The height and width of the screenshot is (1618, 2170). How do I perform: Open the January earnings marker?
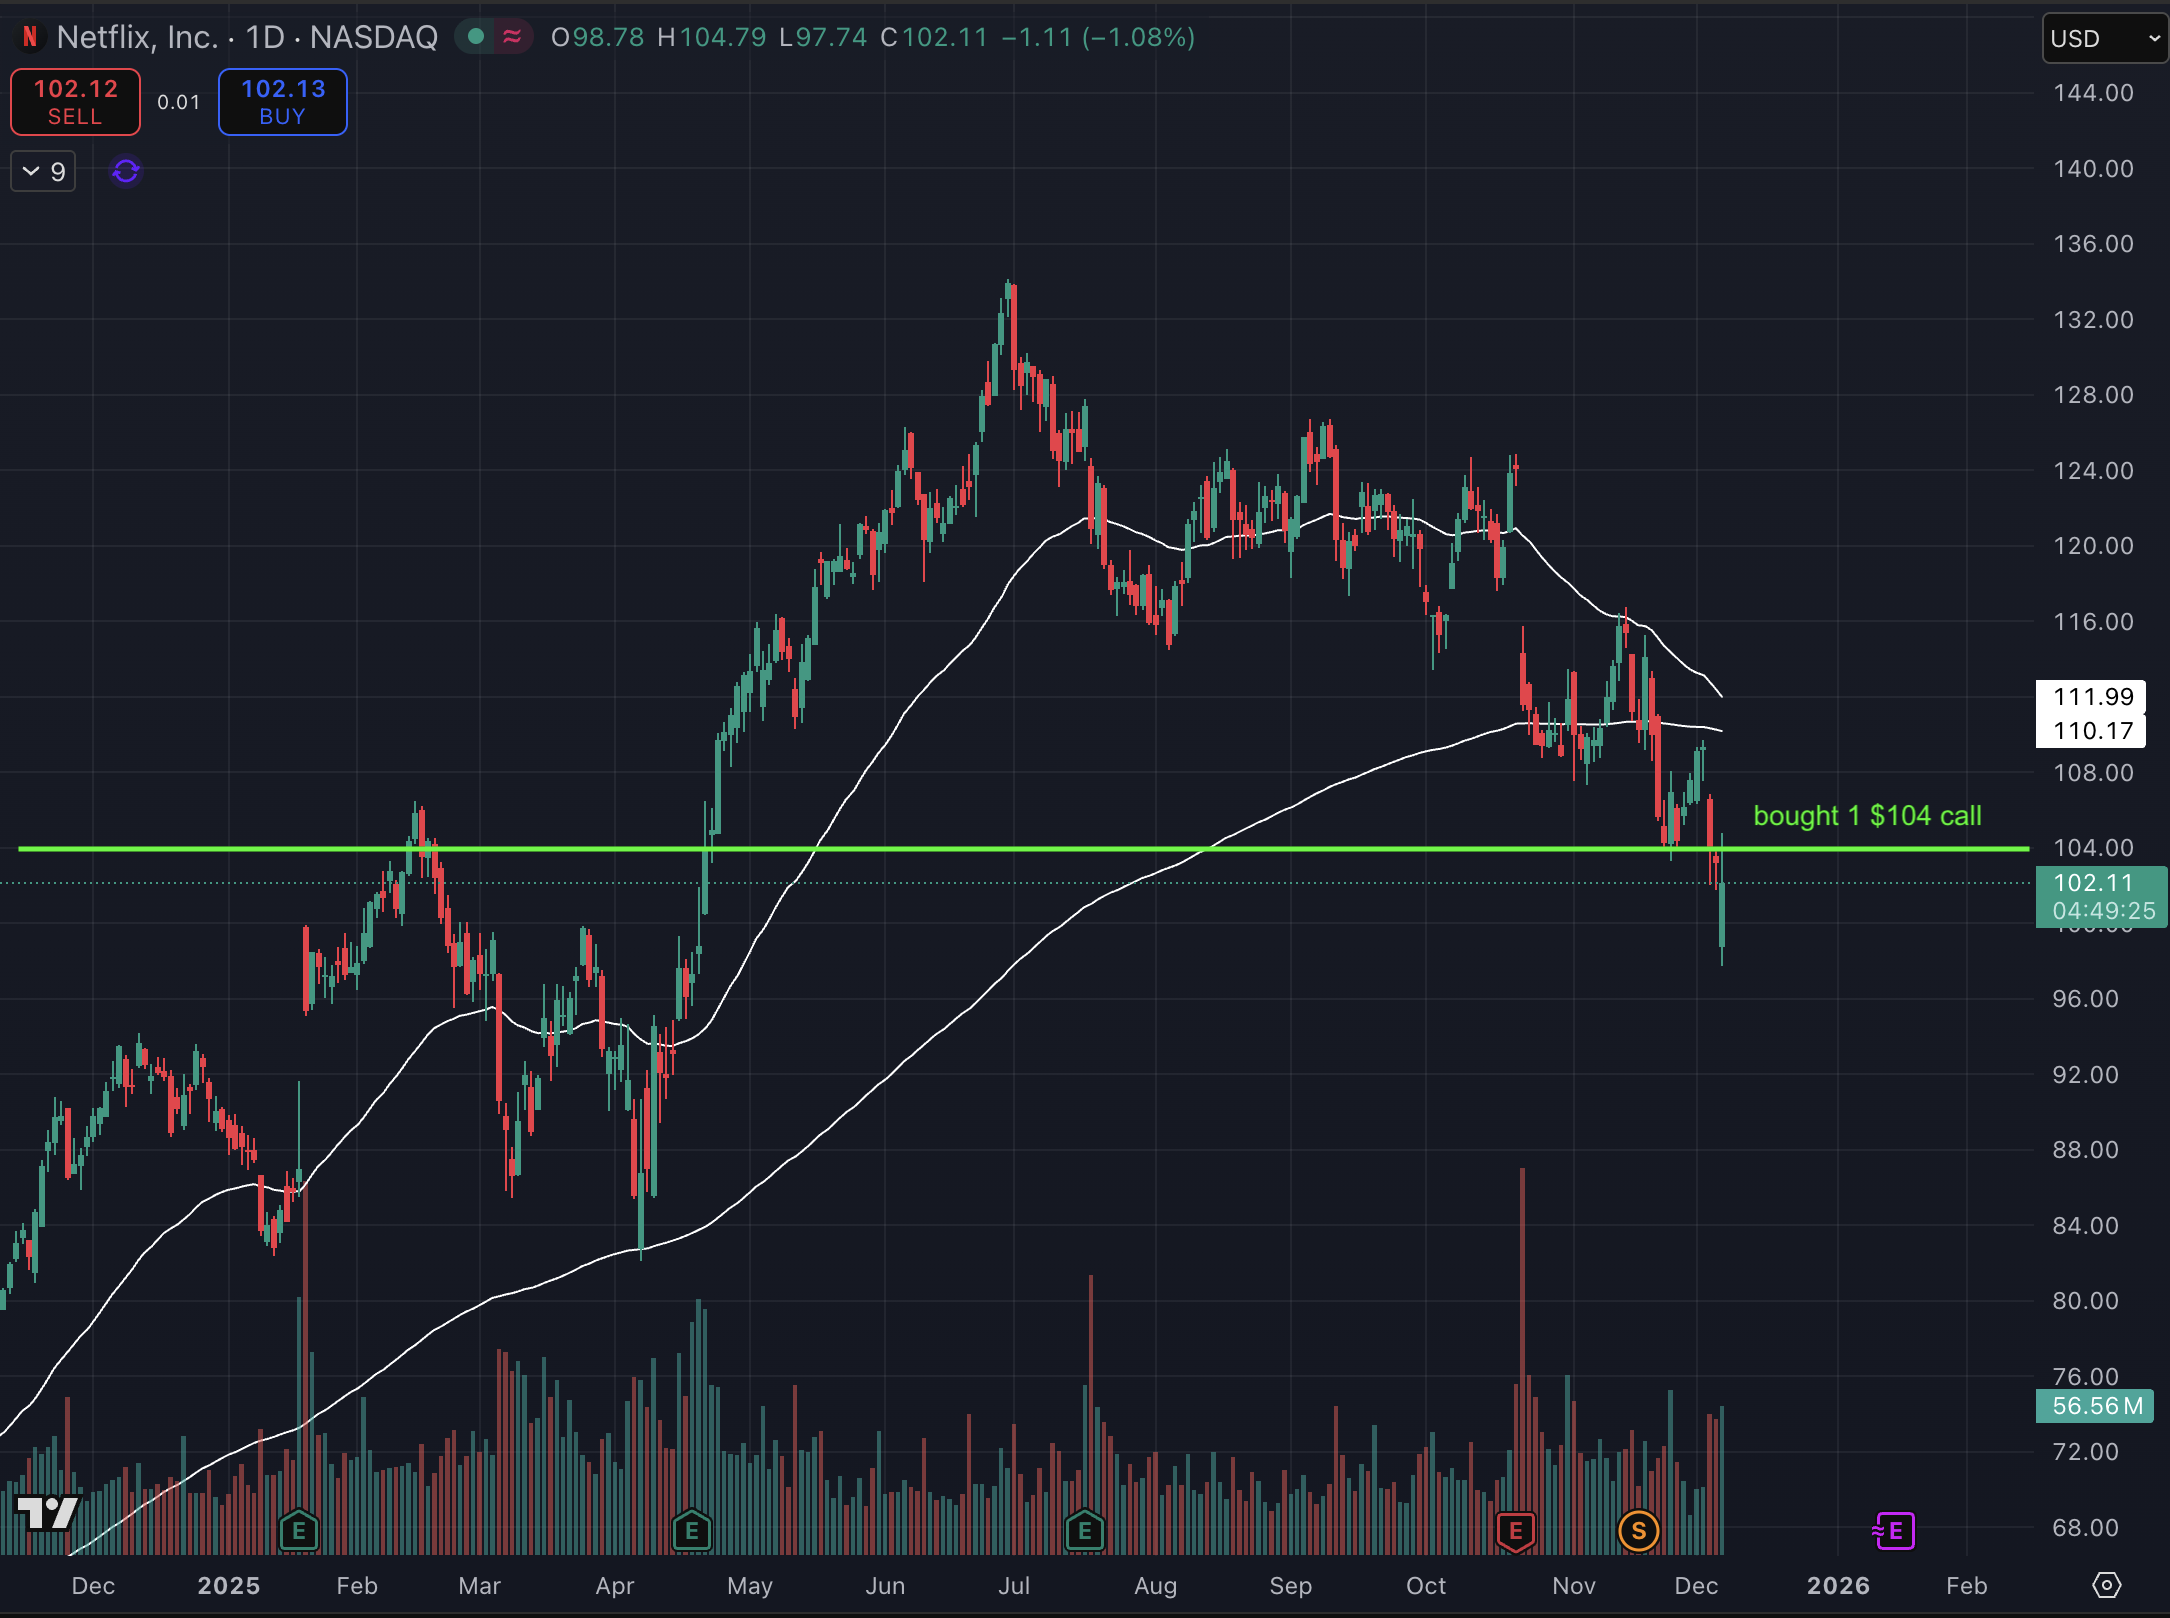[298, 1530]
